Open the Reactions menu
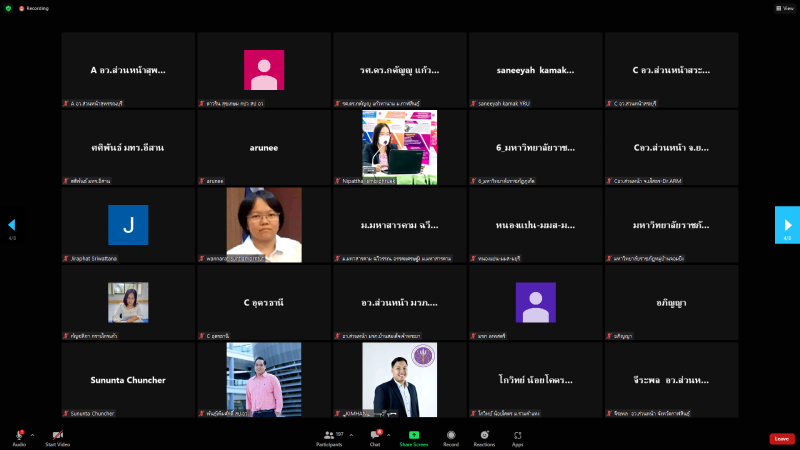This screenshot has width=800, height=450. [x=484, y=437]
